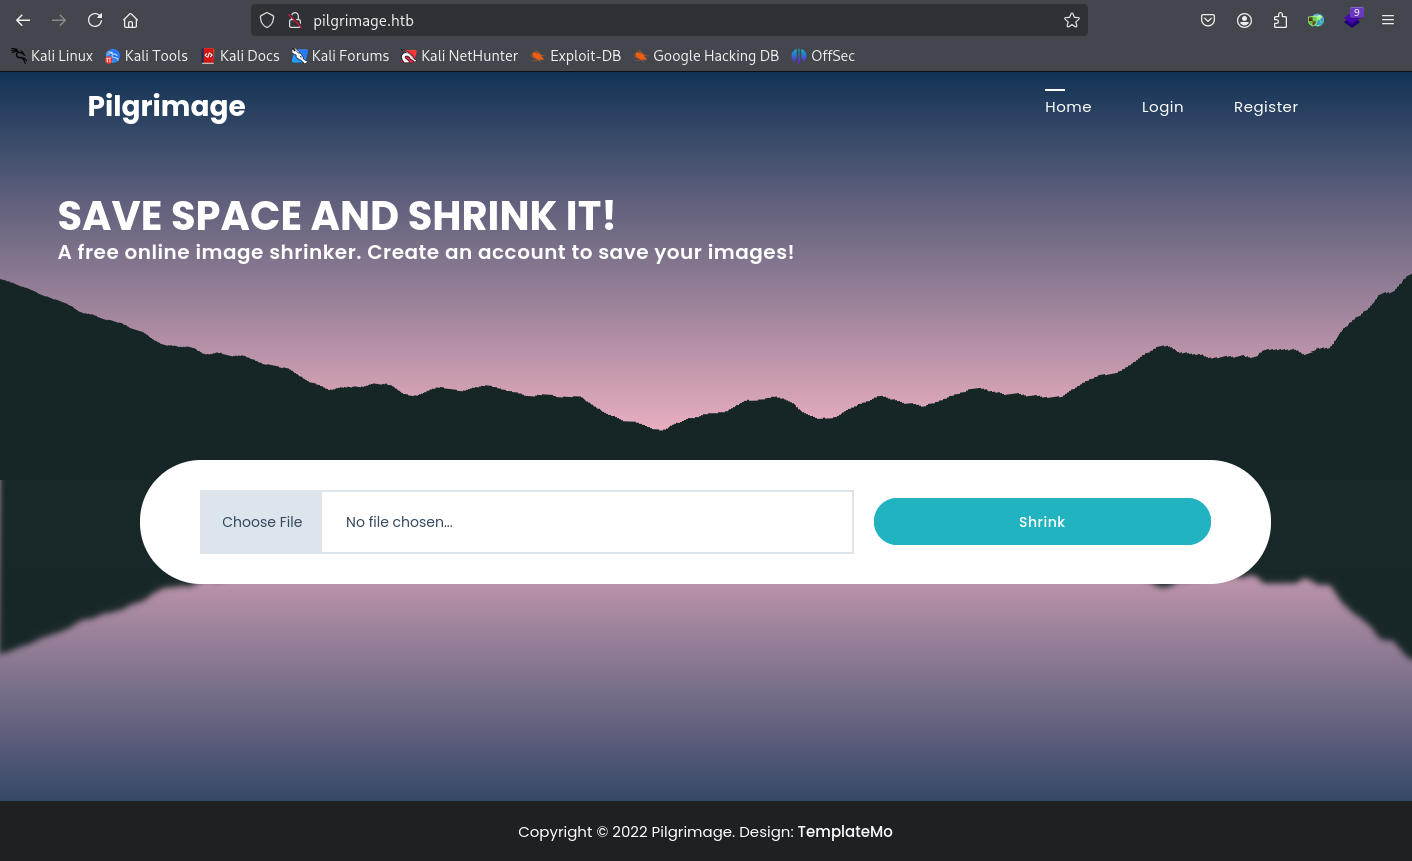The image size is (1412, 861).
Task: Click the purple extension icon with badge
Action: point(1352,19)
